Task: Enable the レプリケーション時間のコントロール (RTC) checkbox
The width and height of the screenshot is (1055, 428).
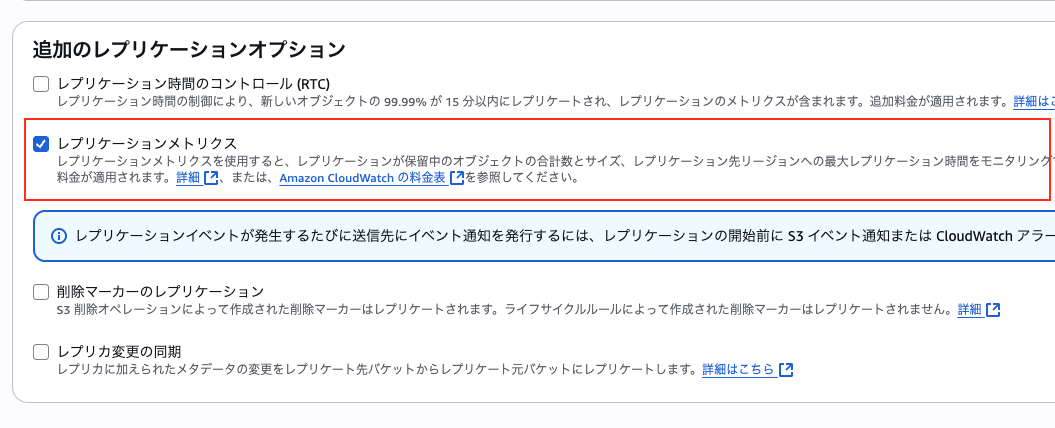Action: pos(41,84)
